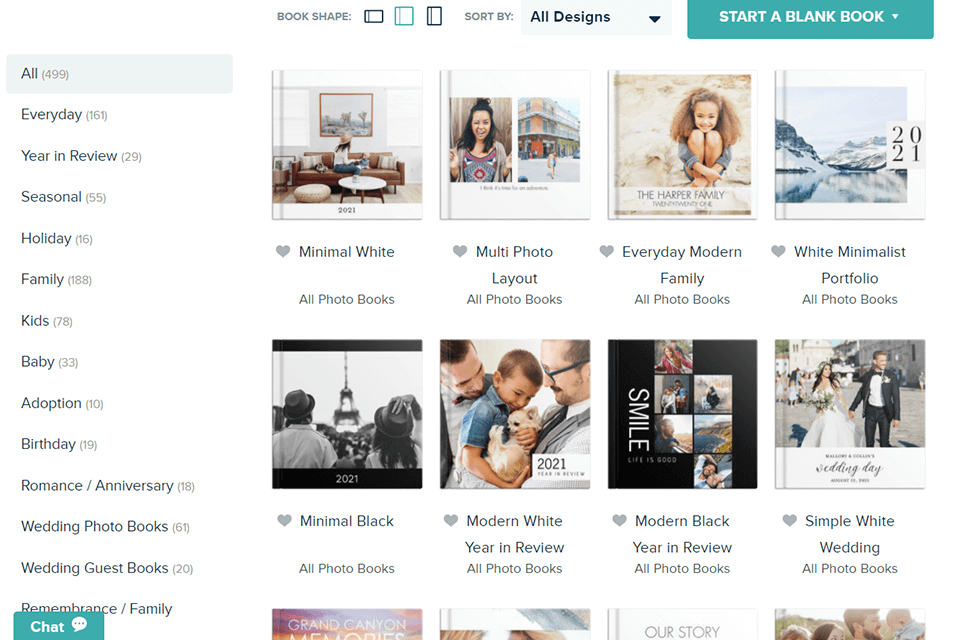Viewport: 960px width, 640px height.
Task: Click the Harper Family book cover
Action: point(682,145)
